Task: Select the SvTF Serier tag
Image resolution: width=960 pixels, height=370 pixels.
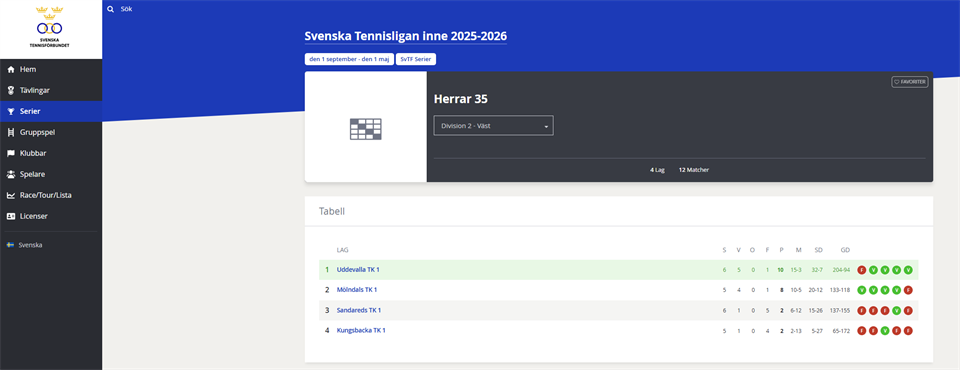Action: [x=416, y=59]
